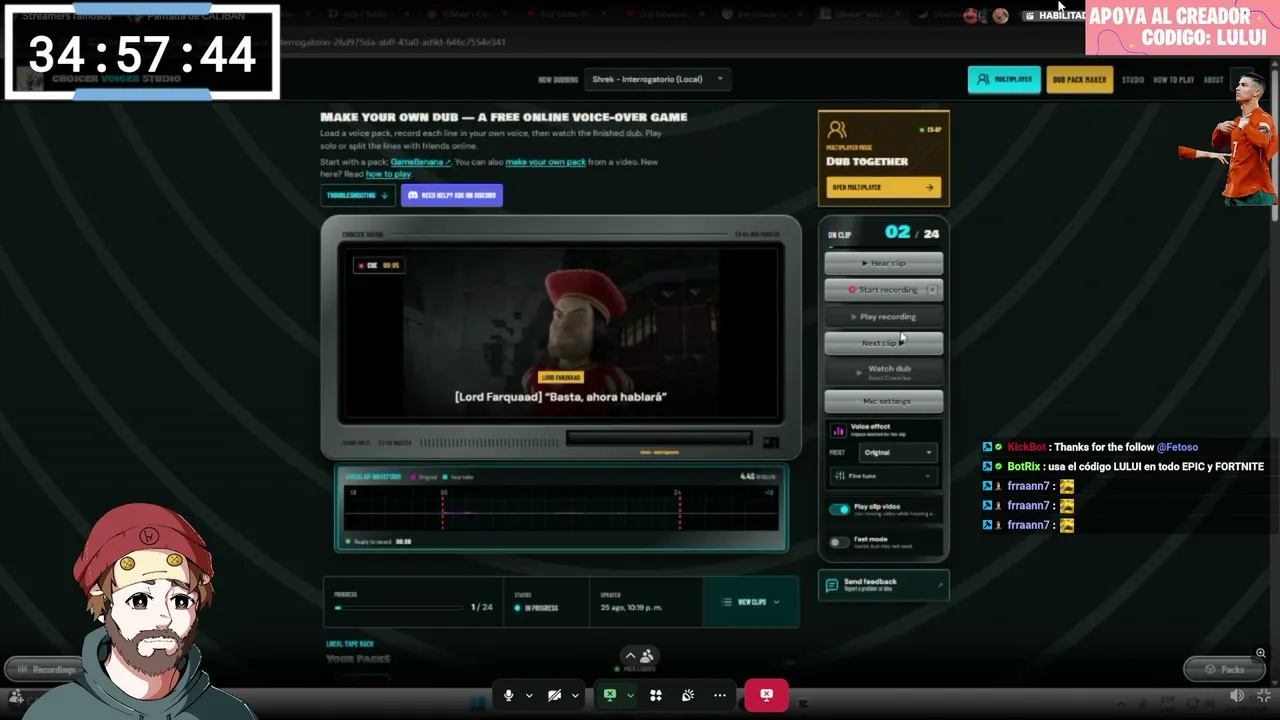The height and width of the screenshot is (720, 1280).
Task: Play back your recording
Action: [x=883, y=317]
